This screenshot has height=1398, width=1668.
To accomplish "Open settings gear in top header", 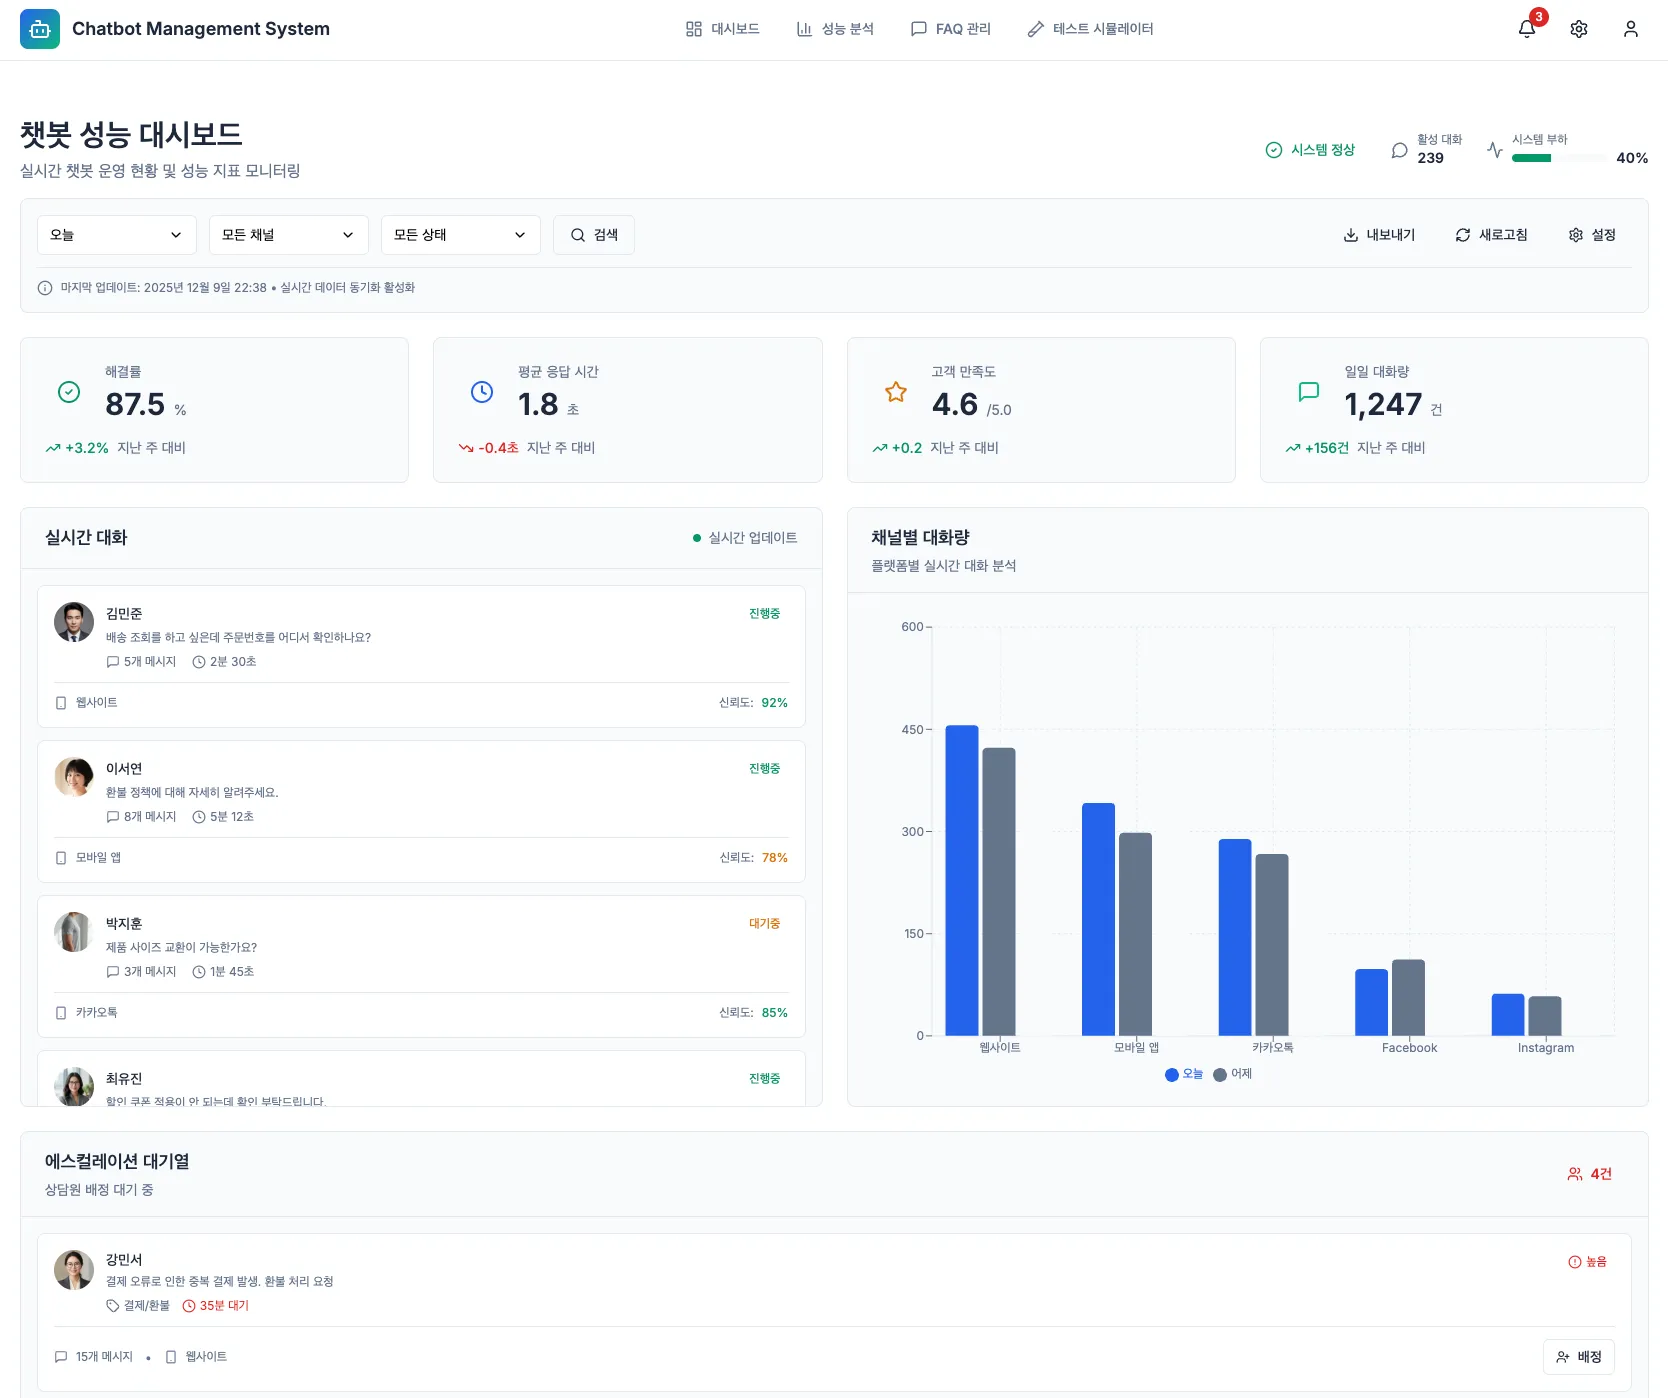I will click(x=1579, y=29).
